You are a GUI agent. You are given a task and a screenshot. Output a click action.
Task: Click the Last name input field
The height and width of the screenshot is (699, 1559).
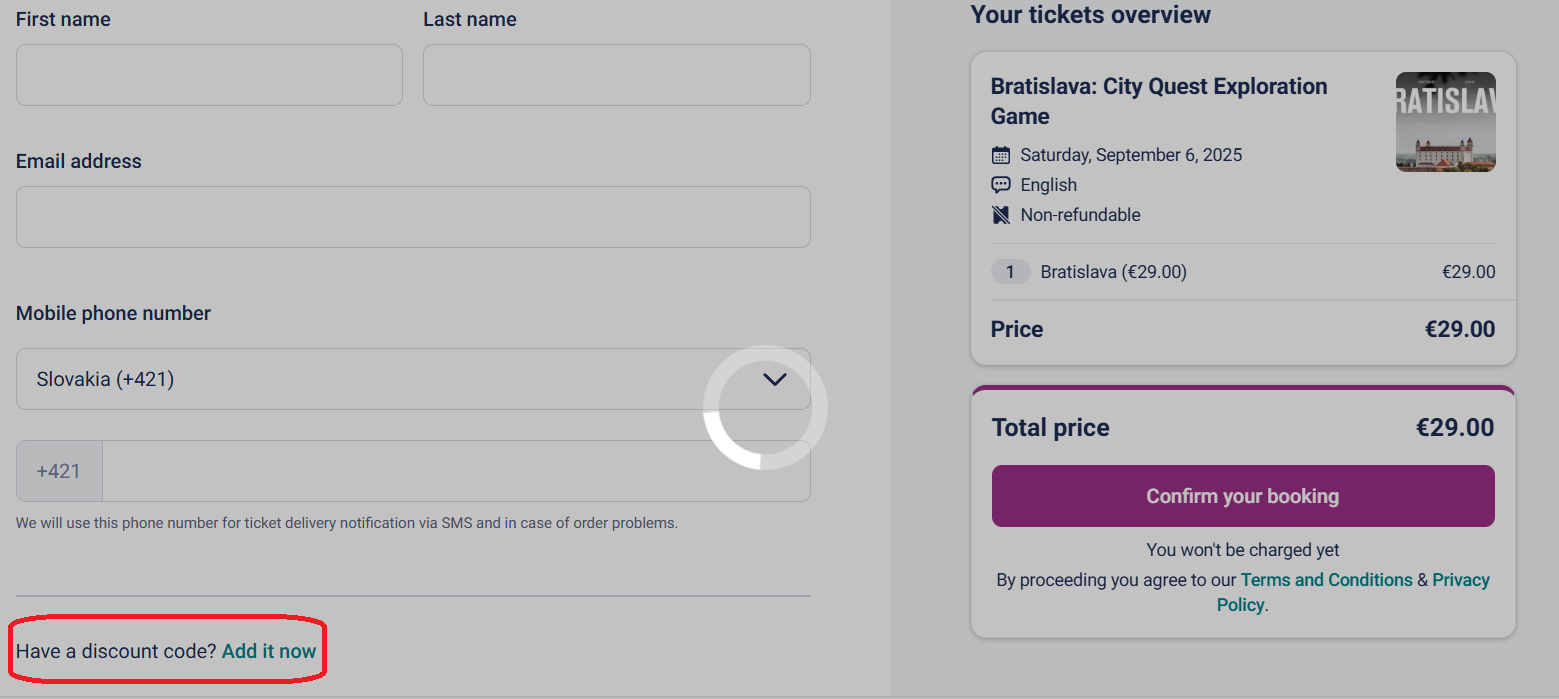tap(616, 75)
